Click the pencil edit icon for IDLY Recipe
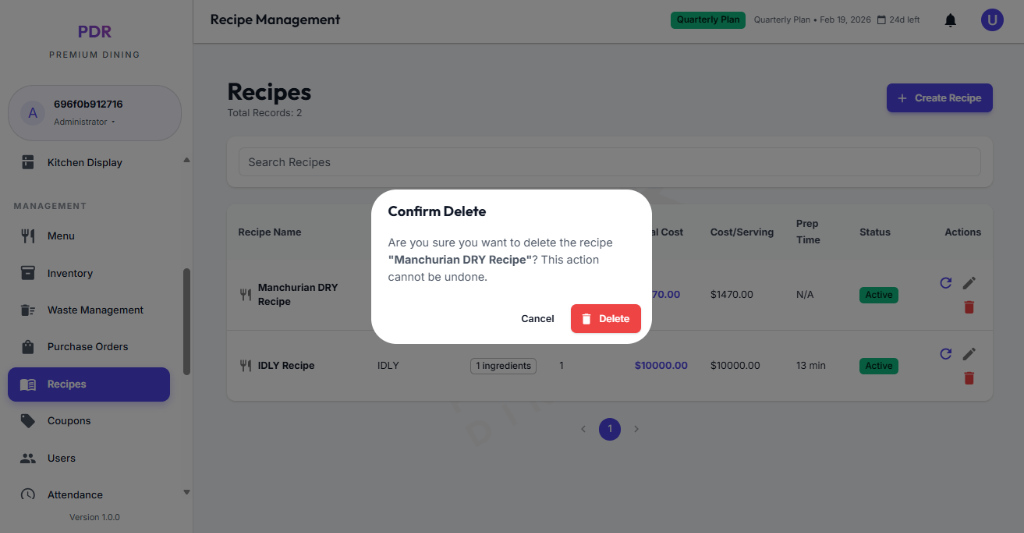 [x=968, y=354]
